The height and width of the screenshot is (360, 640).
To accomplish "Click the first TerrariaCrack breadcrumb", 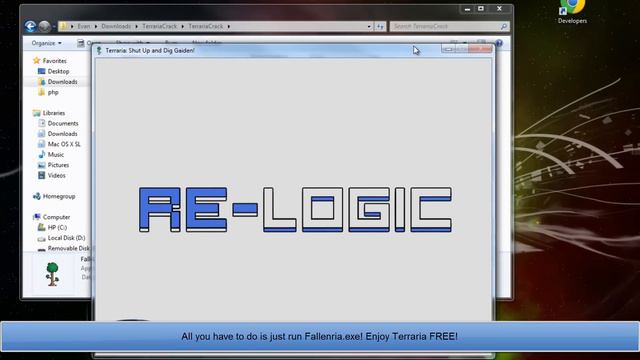I will pyautogui.click(x=160, y=26).
